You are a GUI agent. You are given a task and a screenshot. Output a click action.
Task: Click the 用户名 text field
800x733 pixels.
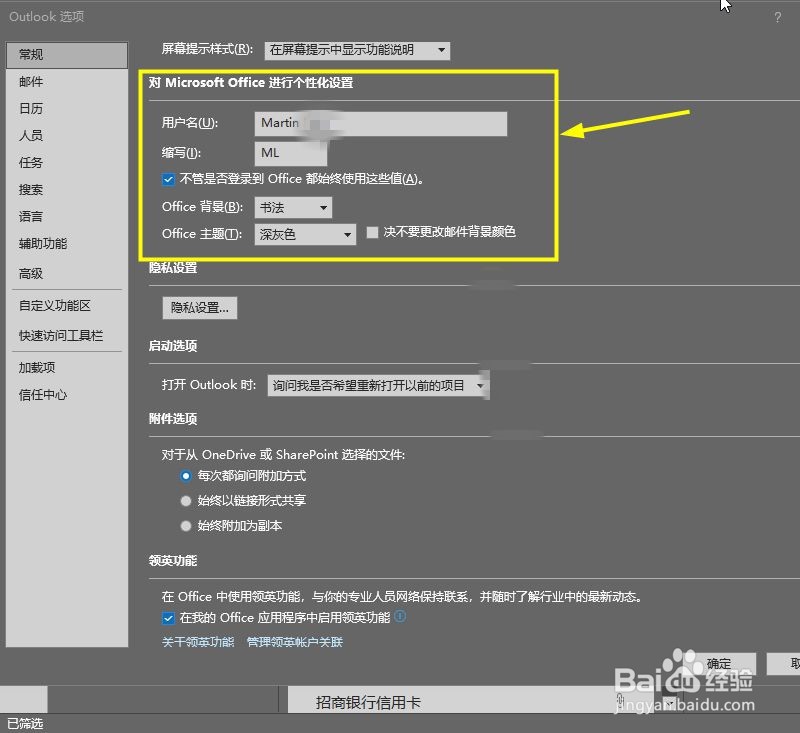coord(381,123)
